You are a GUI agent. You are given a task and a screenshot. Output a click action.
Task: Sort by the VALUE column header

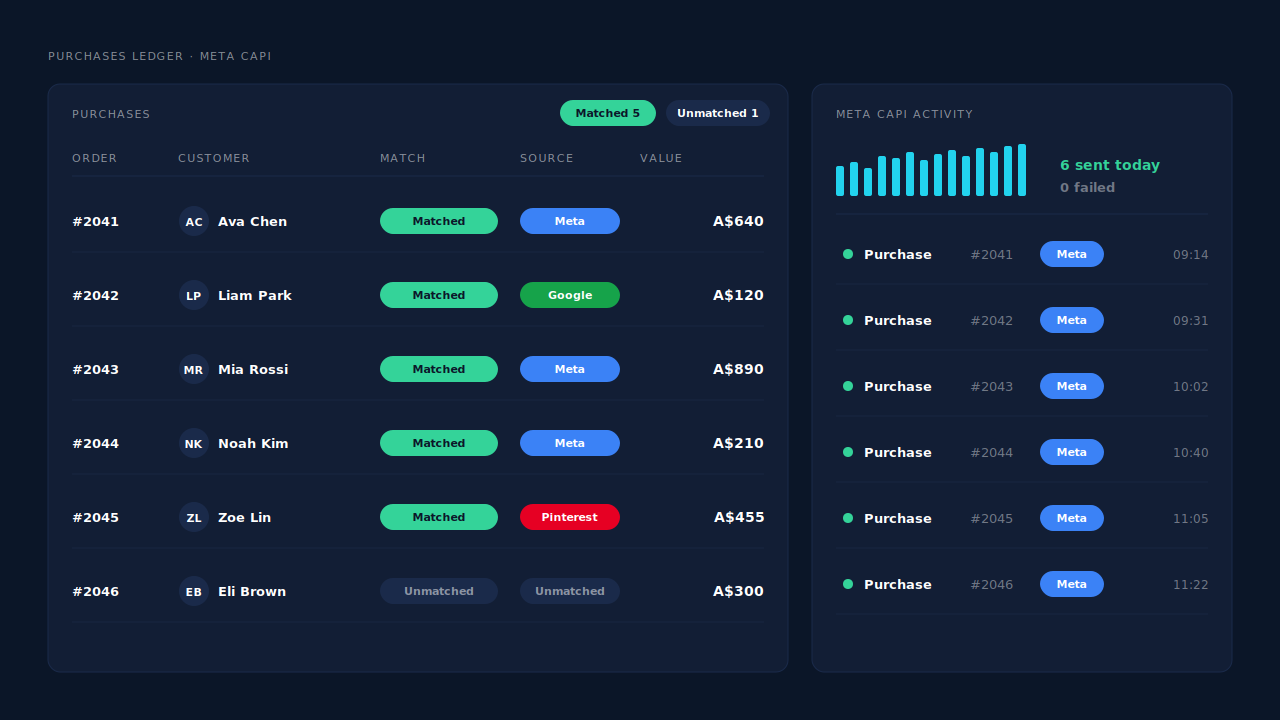pos(661,158)
